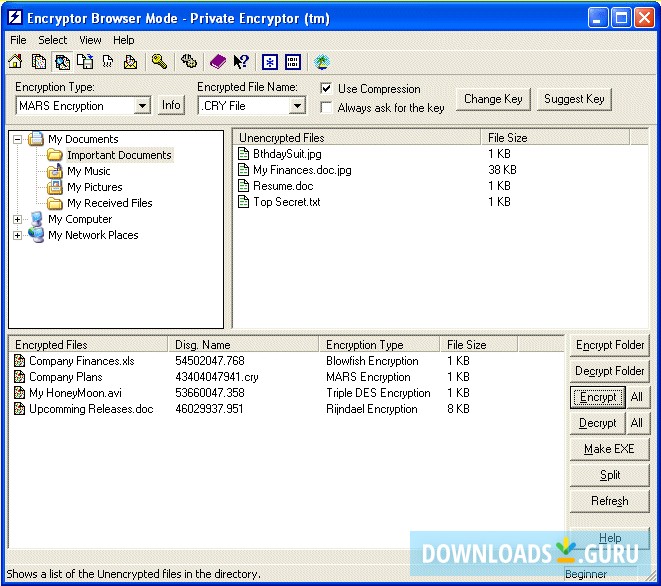Image resolution: width=661 pixels, height=586 pixels.
Task: Select the Top Secret.txt unencrypted file
Action: coord(286,202)
